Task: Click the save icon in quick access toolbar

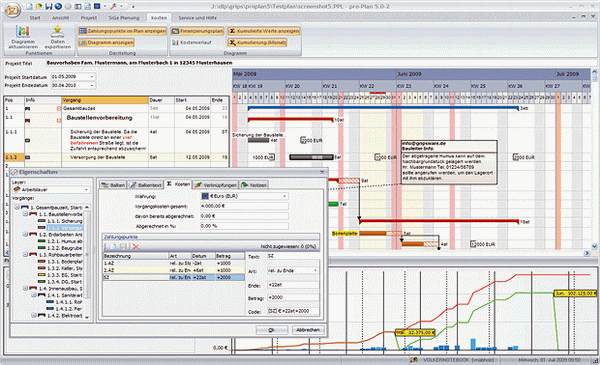Action: coord(49,6)
